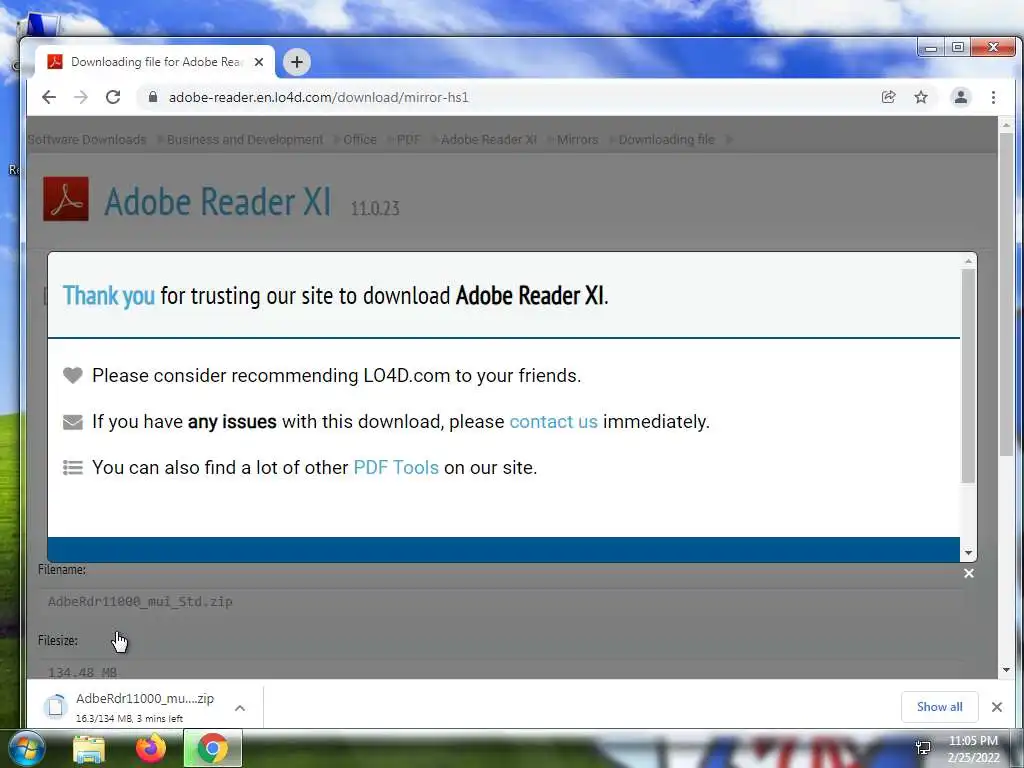1024x768 pixels.
Task: Click Show all downloads button
Action: (x=939, y=707)
